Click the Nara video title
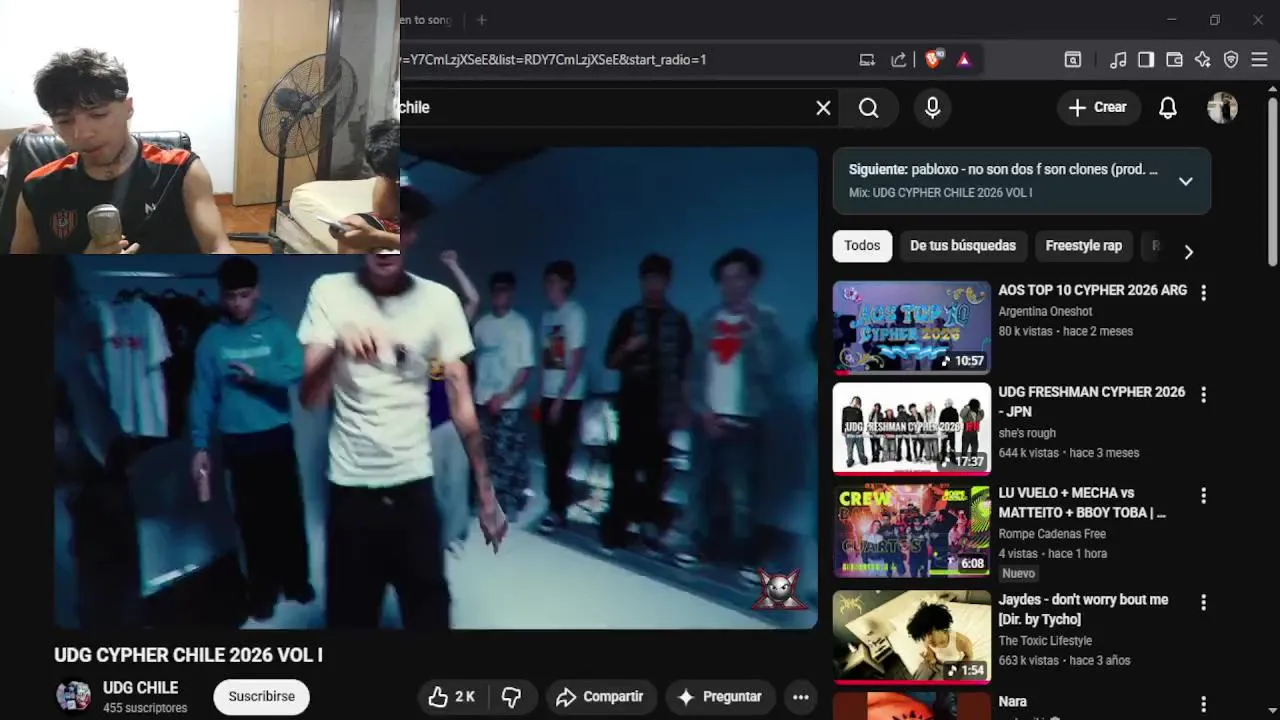This screenshot has width=1280, height=720. click(1012, 702)
